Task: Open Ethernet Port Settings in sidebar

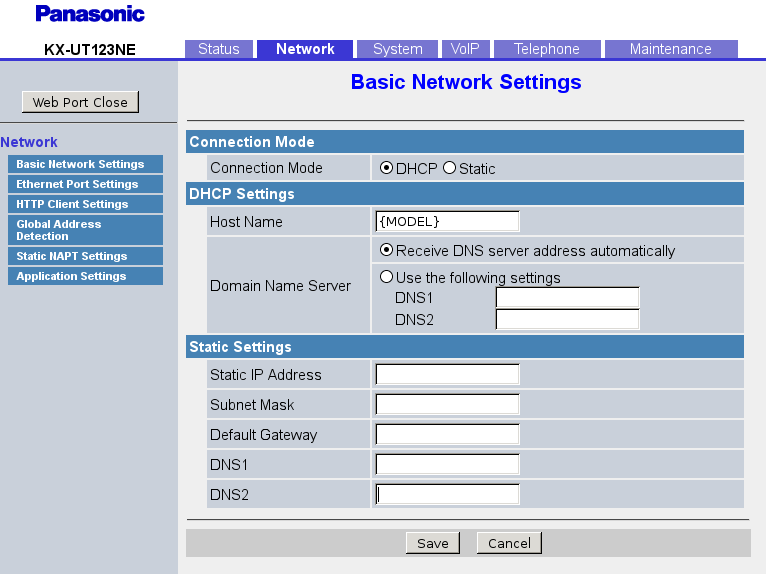Action: [x=85, y=184]
